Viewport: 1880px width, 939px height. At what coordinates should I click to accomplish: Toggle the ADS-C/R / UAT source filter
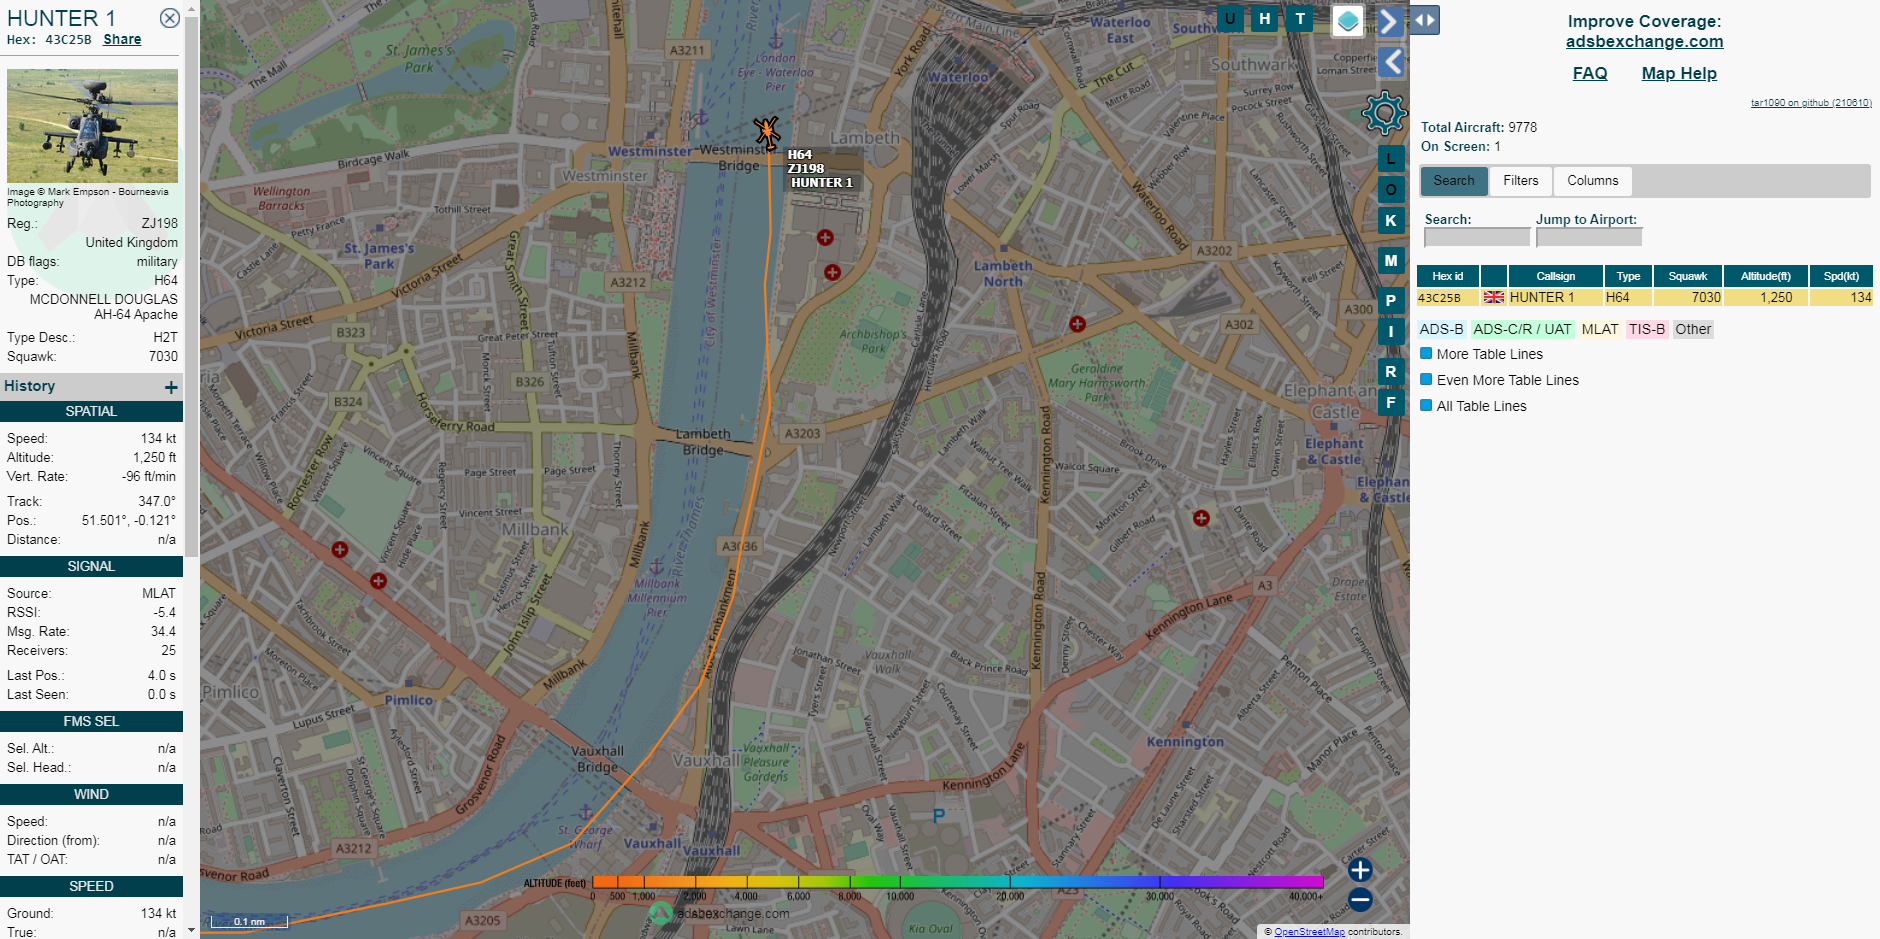(1522, 329)
